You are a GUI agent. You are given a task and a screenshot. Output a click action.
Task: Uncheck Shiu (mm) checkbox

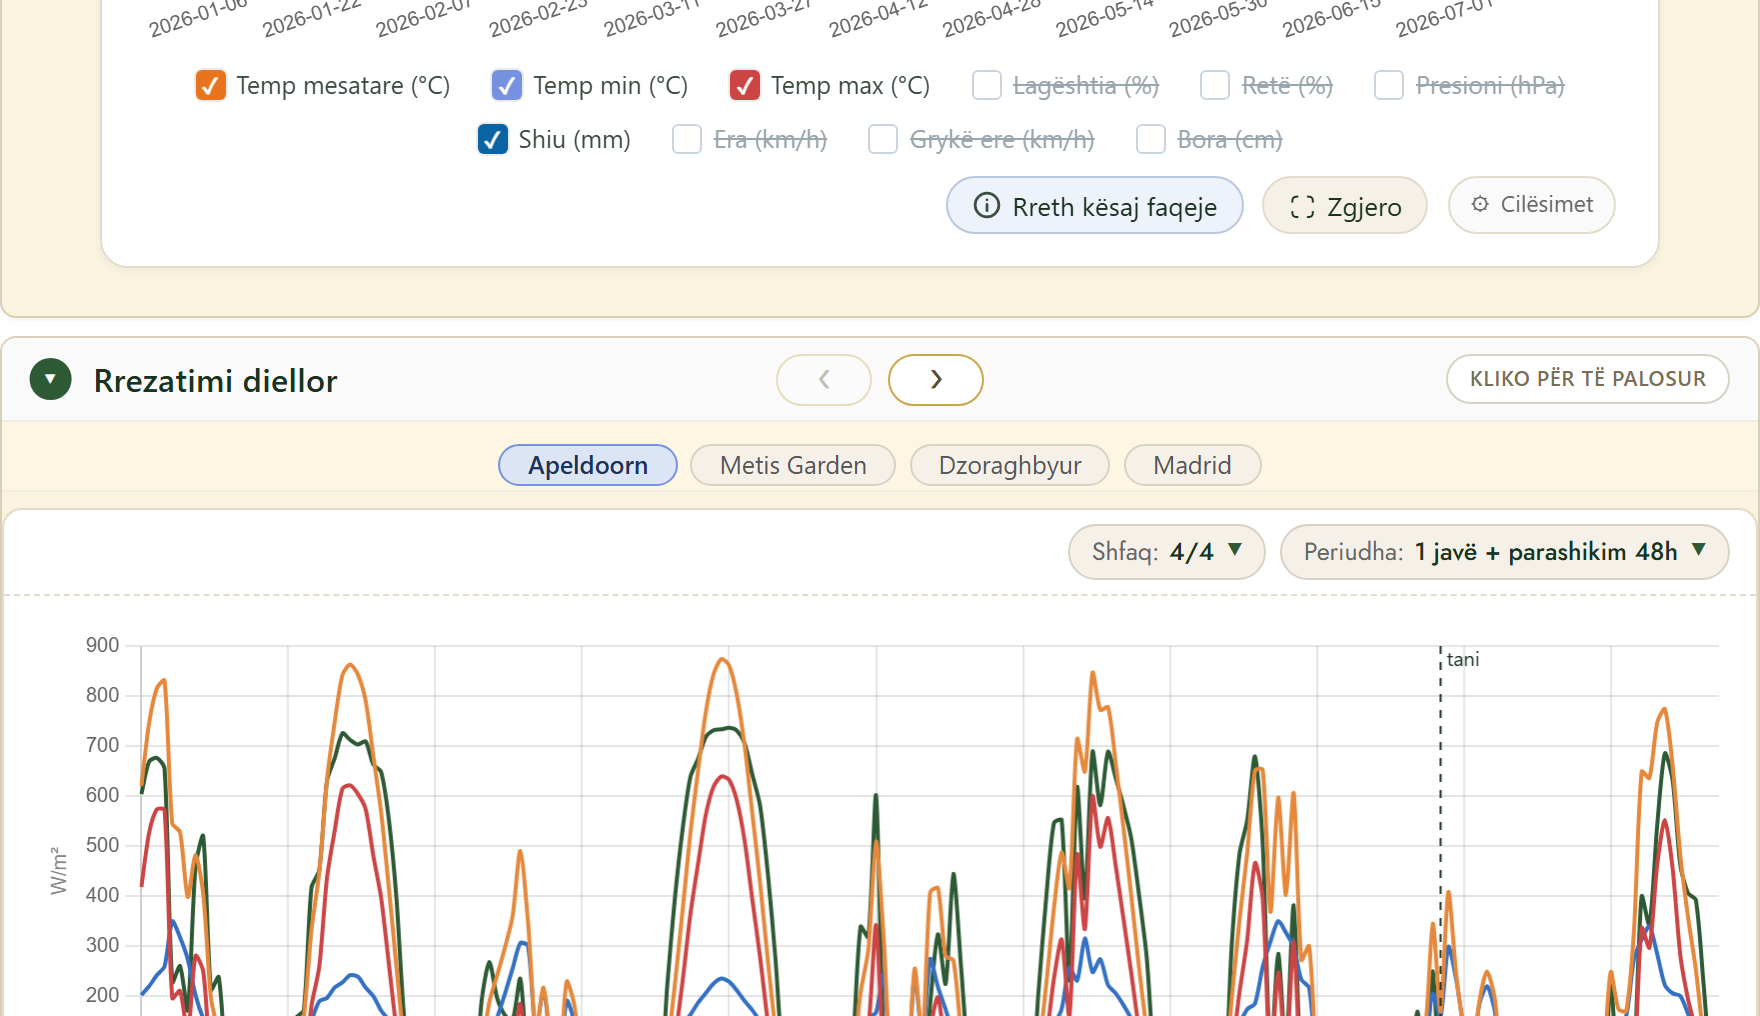pyautogui.click(x=493, y=139)
